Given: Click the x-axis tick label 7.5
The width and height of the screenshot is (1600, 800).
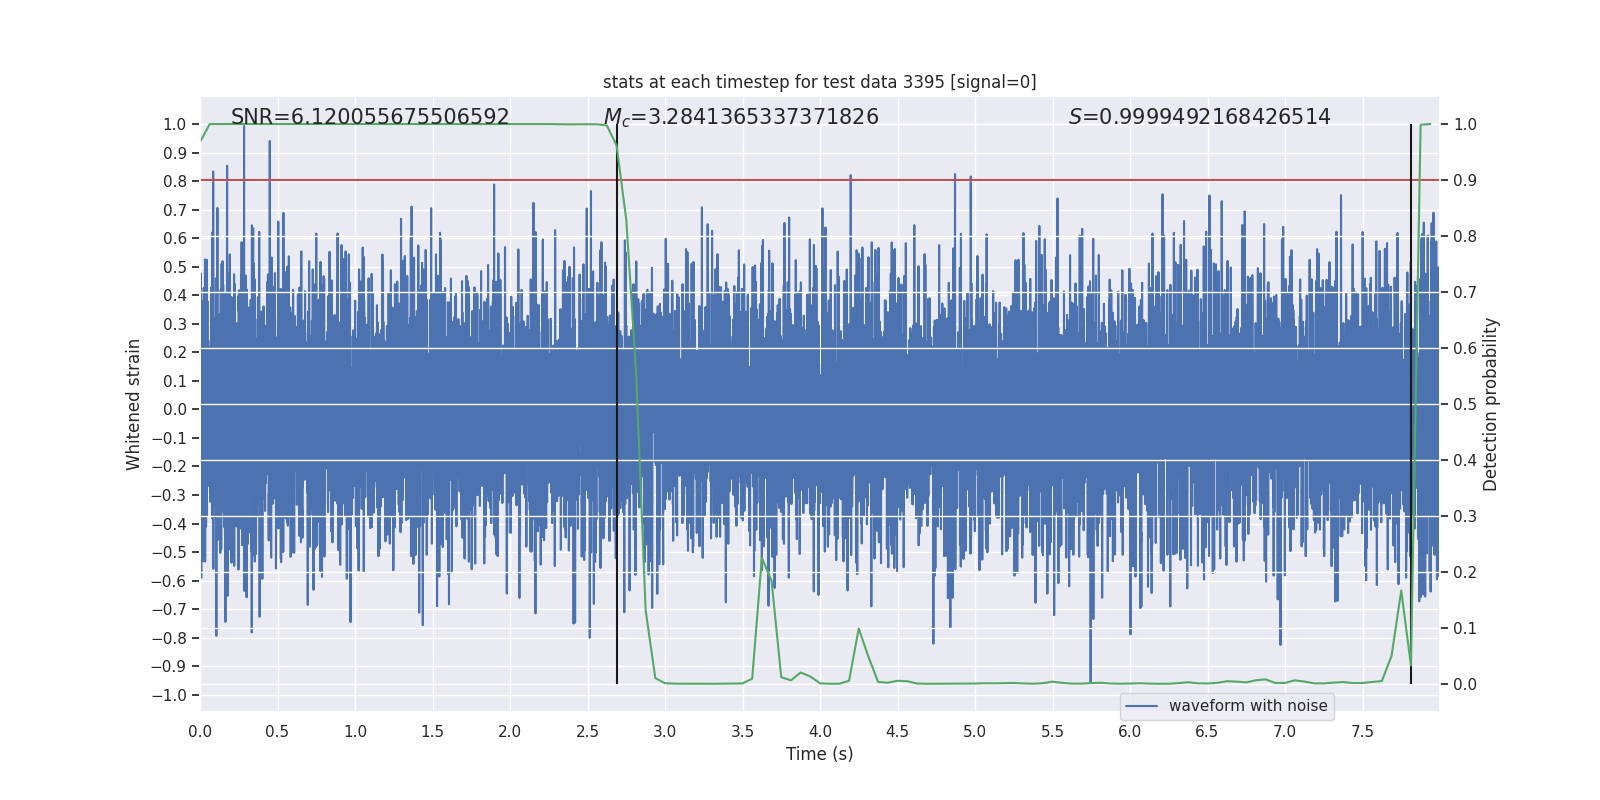Looking at the screenshot, I should pos(1362,731).
